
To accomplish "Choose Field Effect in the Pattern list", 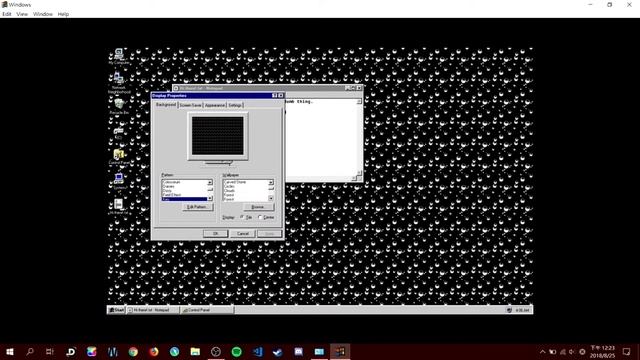I will (x=184, y=195).
